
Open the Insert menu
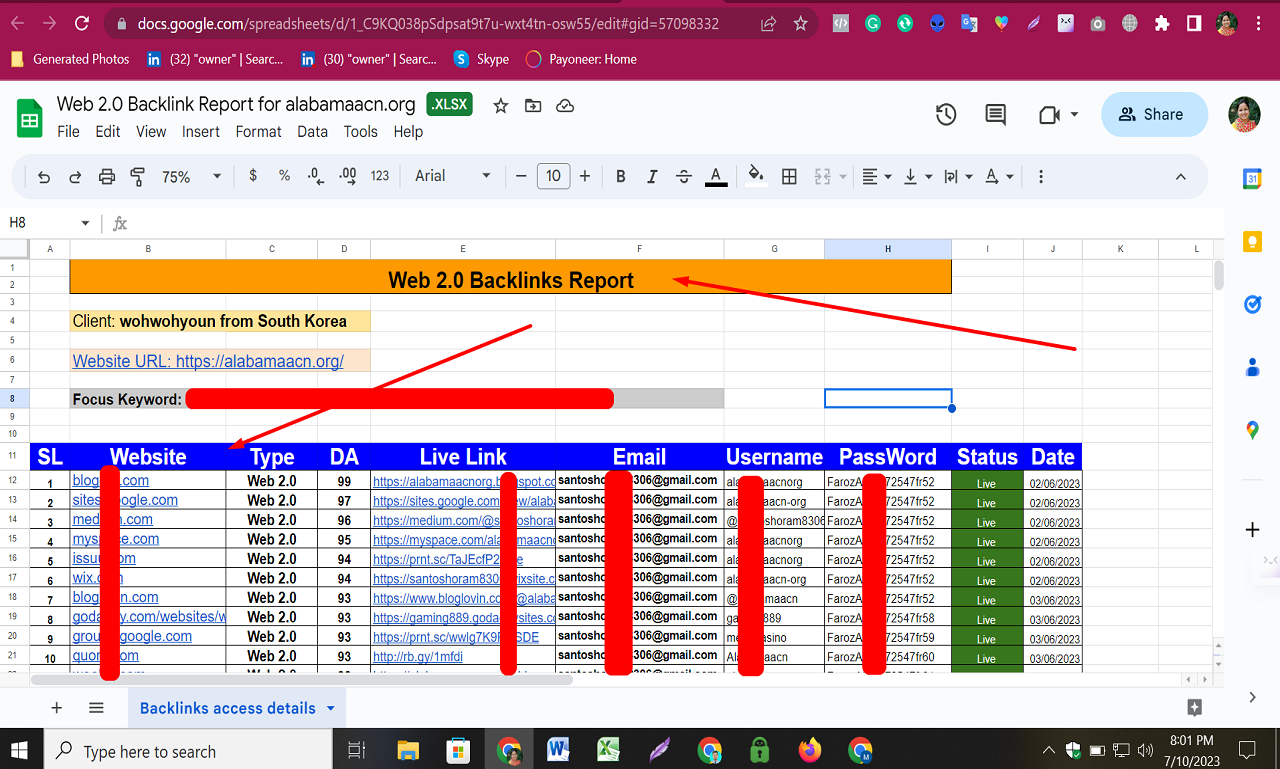pos(201,131)
